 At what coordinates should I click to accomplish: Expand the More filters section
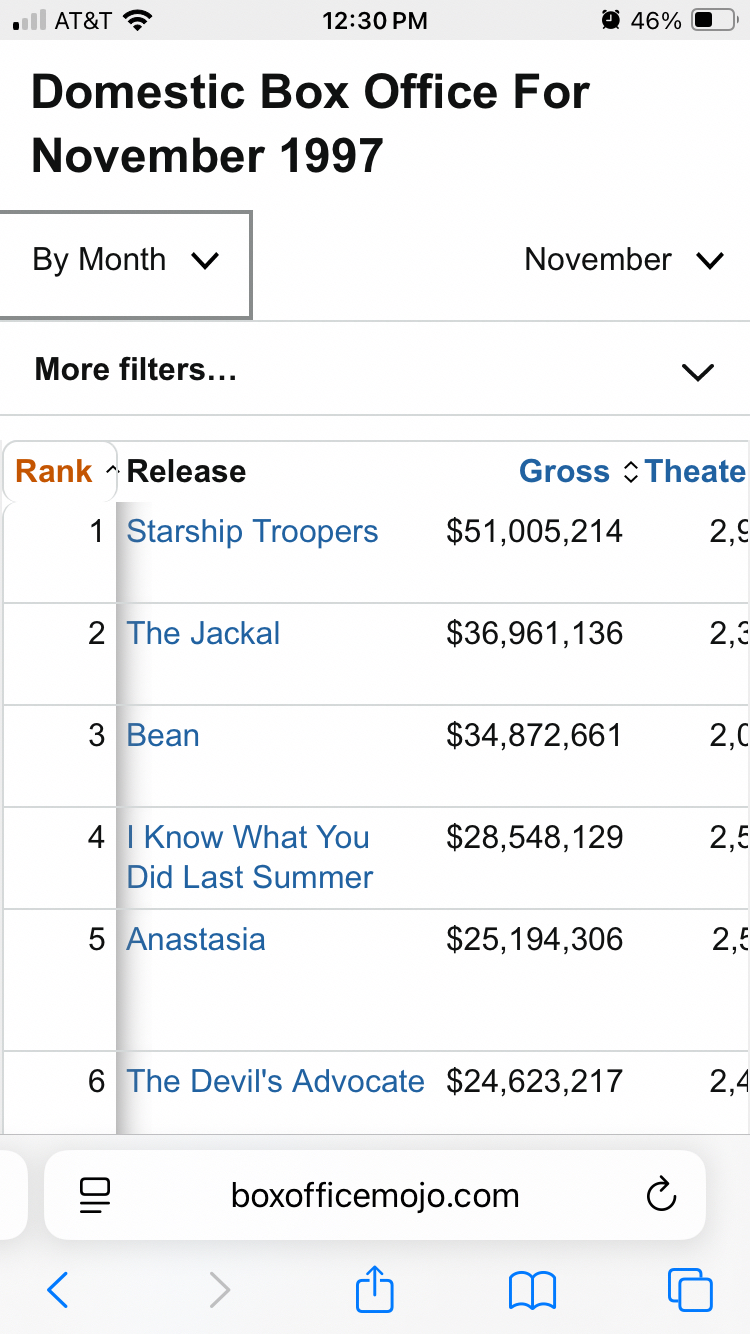pos(375,371)
